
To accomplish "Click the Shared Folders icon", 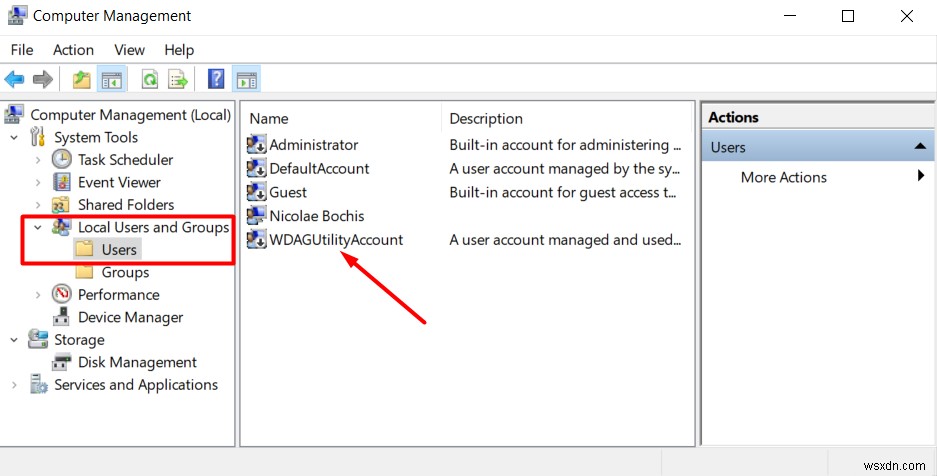I will tap(62, 205).
